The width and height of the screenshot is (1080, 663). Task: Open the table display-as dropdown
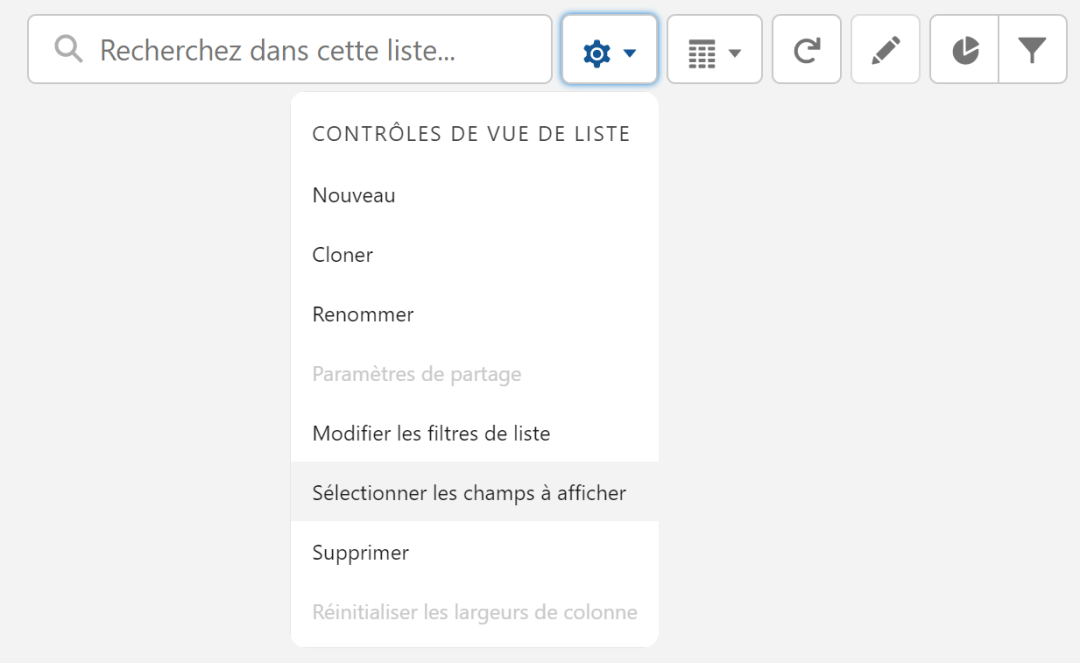(714, 50)
